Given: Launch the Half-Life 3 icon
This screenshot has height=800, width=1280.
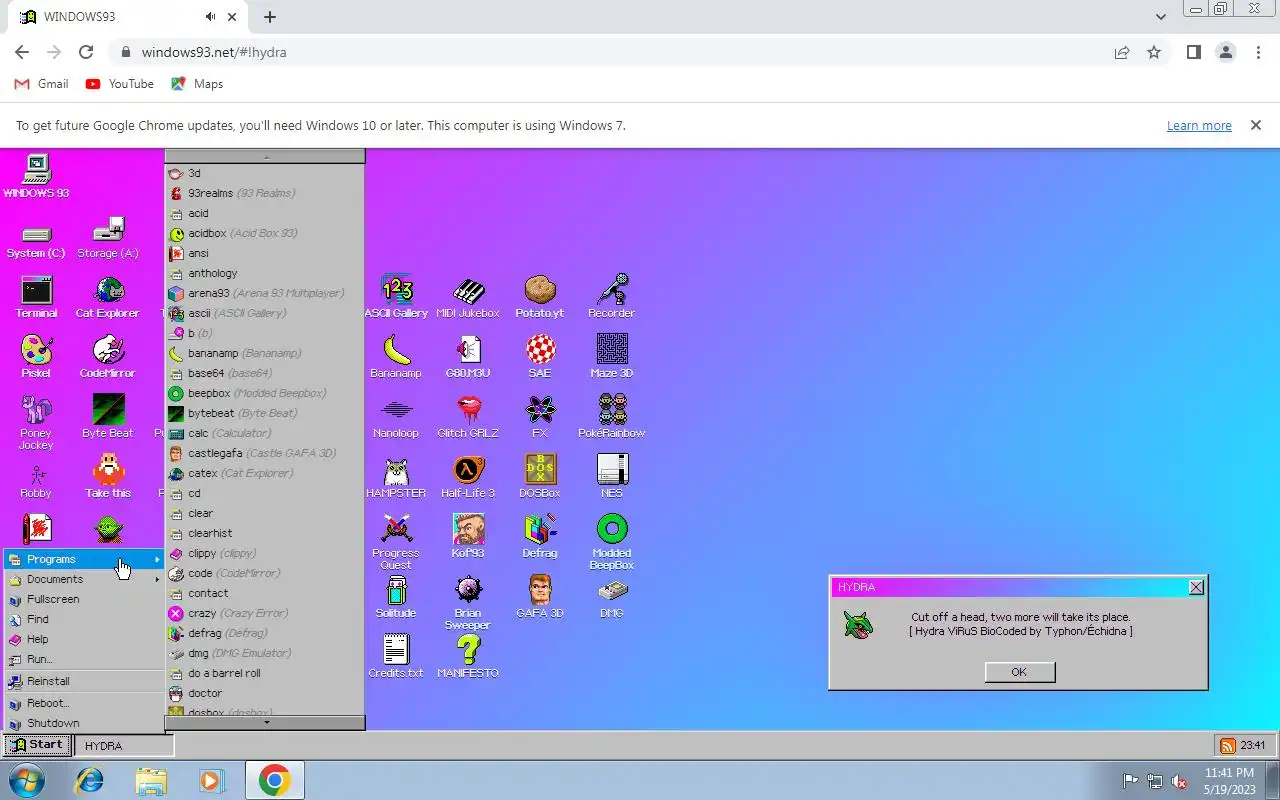Looking at the screenshot, I should coord(468,477).
